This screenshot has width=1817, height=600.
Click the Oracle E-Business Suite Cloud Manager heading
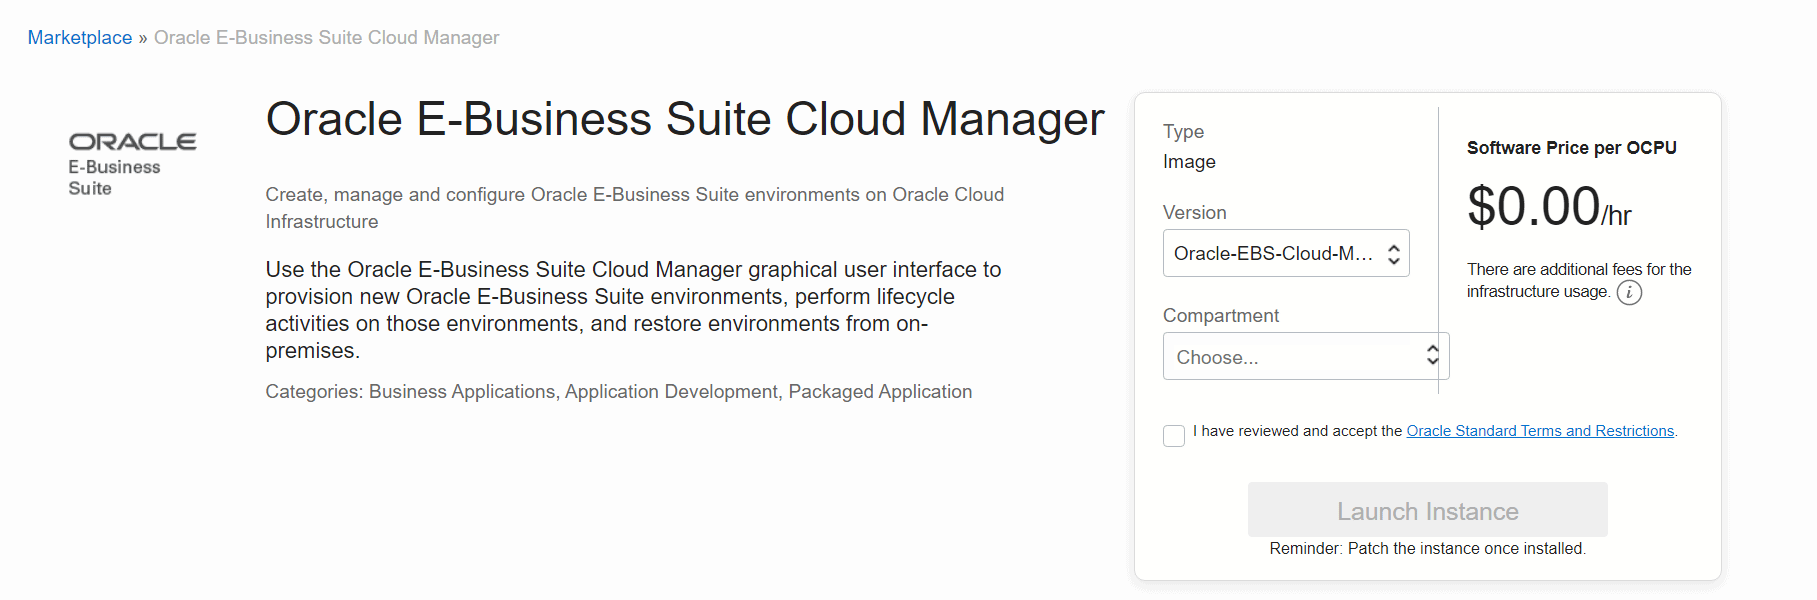684,119
